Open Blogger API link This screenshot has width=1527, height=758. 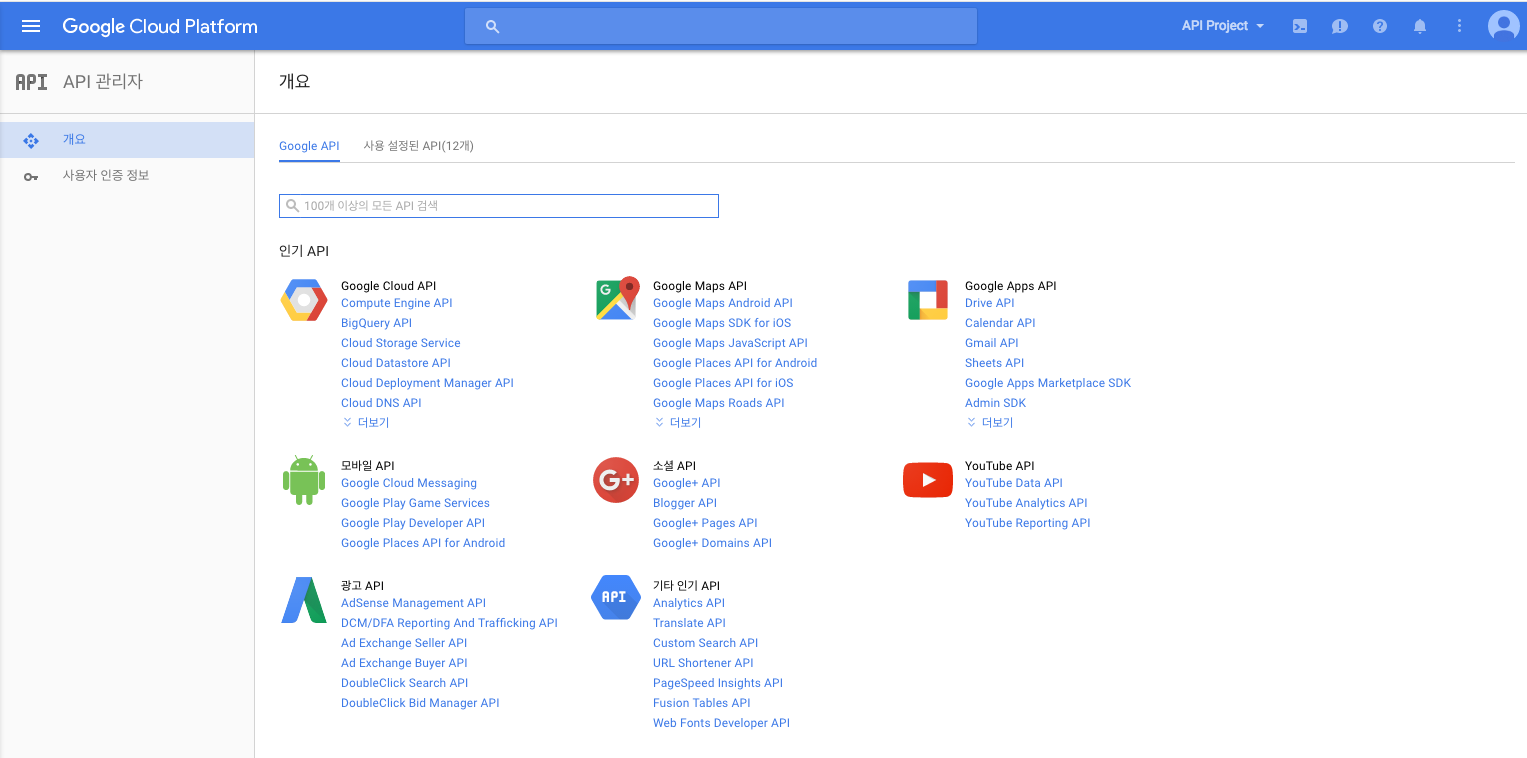click(x=685, y=503)
